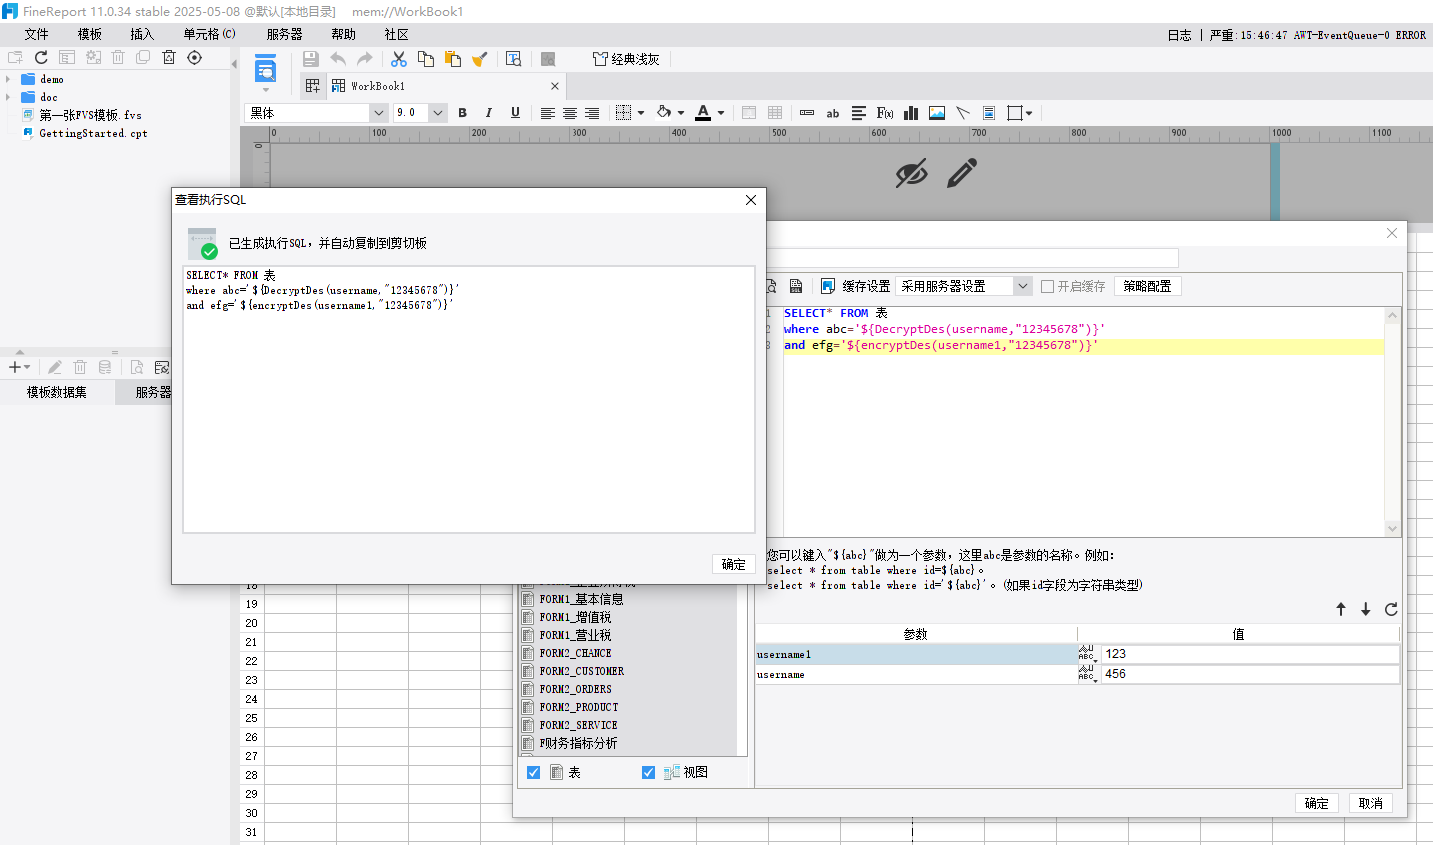Uncheck the 表 checkbox

[534, 772]
